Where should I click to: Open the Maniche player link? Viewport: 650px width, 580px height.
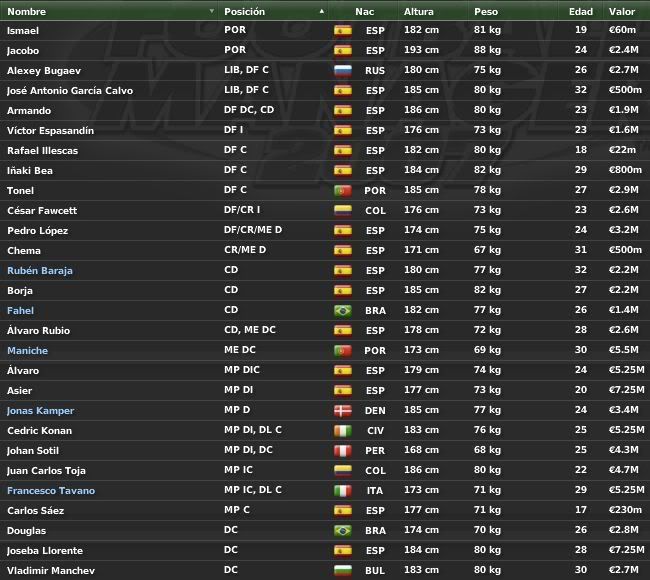(27, 350)
